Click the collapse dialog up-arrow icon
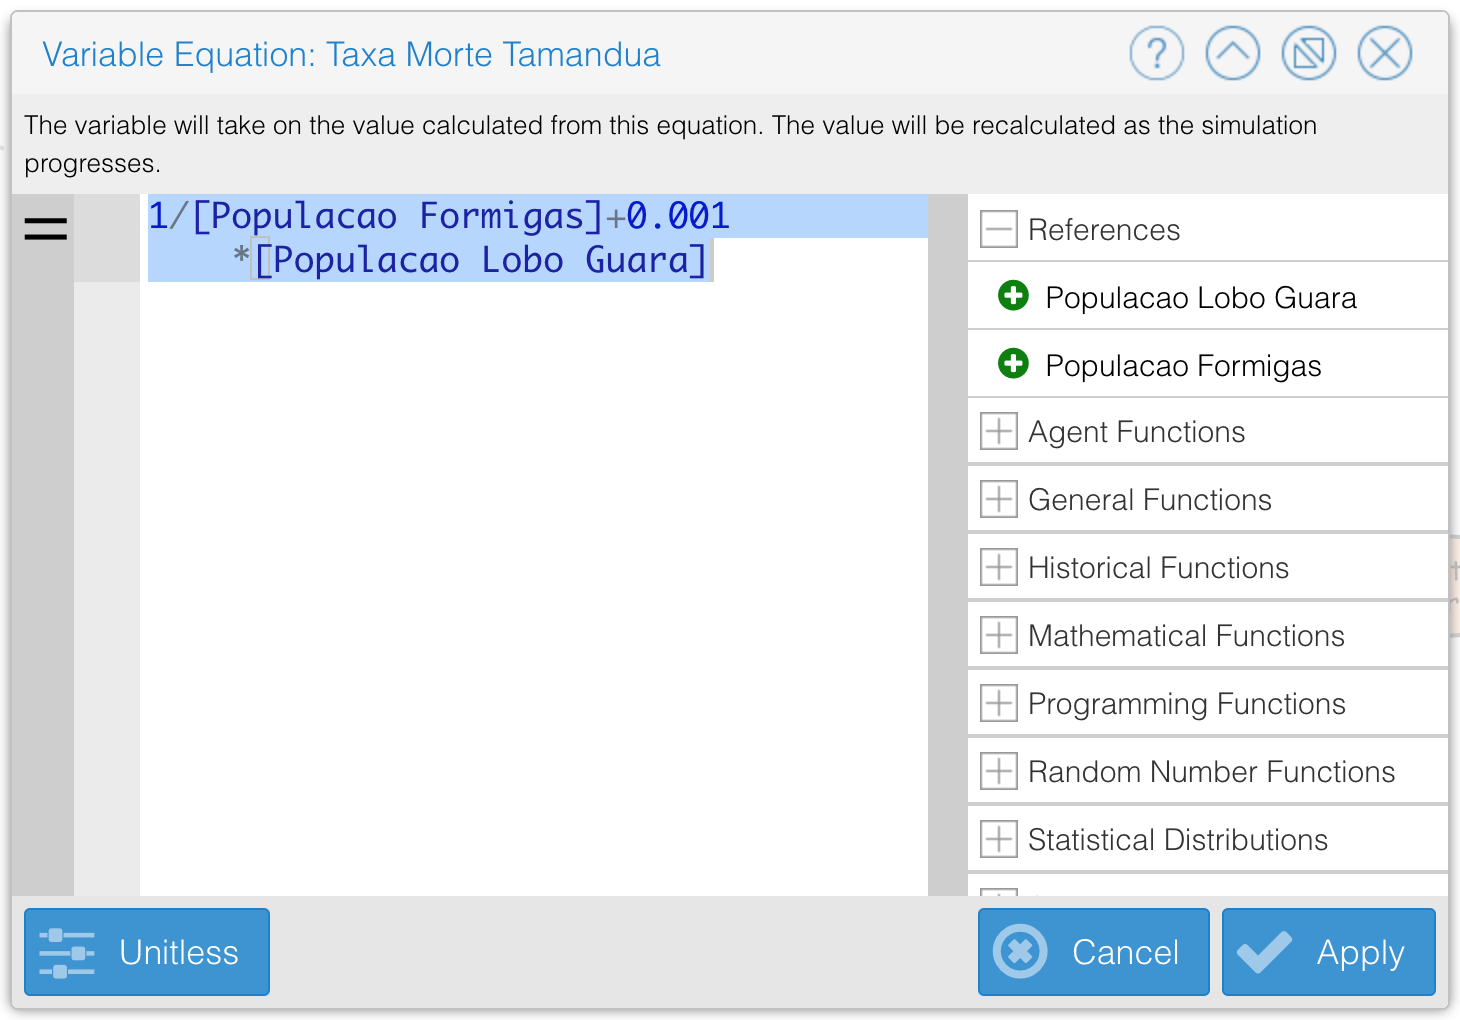This screenshot has width=1460, height=1020. coord(1232,53)
